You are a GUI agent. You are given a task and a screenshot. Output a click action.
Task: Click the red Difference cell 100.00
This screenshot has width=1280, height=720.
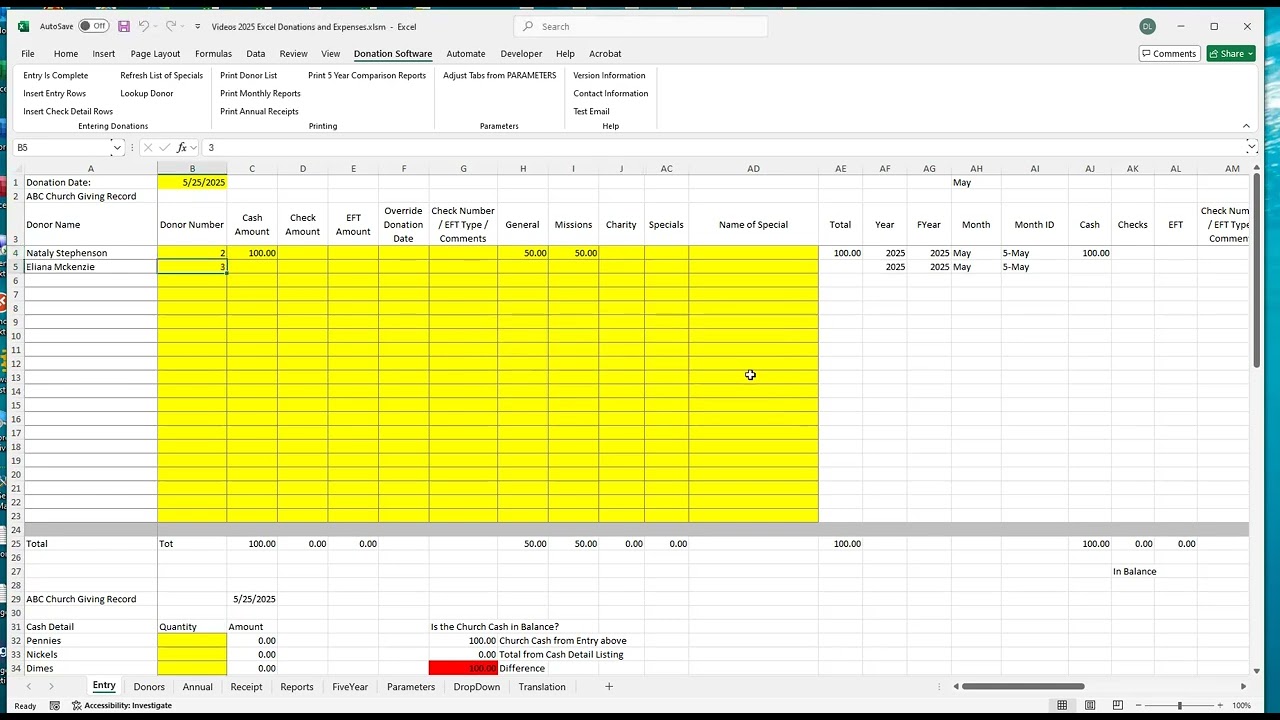coord(463,668)
